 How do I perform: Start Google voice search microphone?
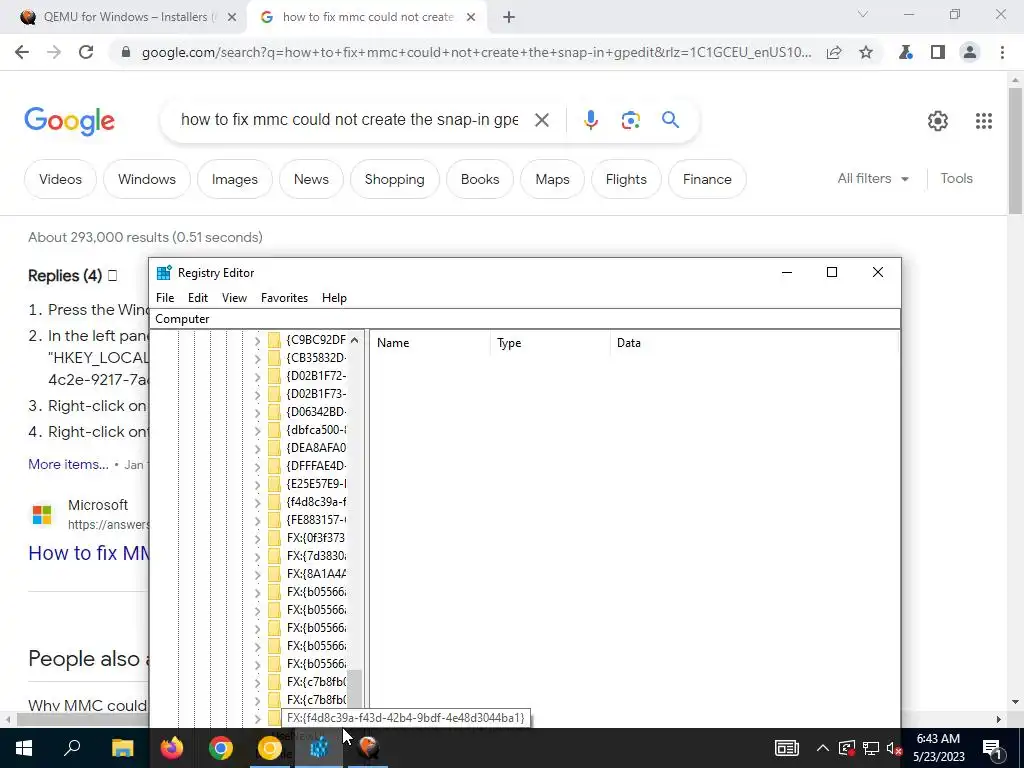pos(590,120)
